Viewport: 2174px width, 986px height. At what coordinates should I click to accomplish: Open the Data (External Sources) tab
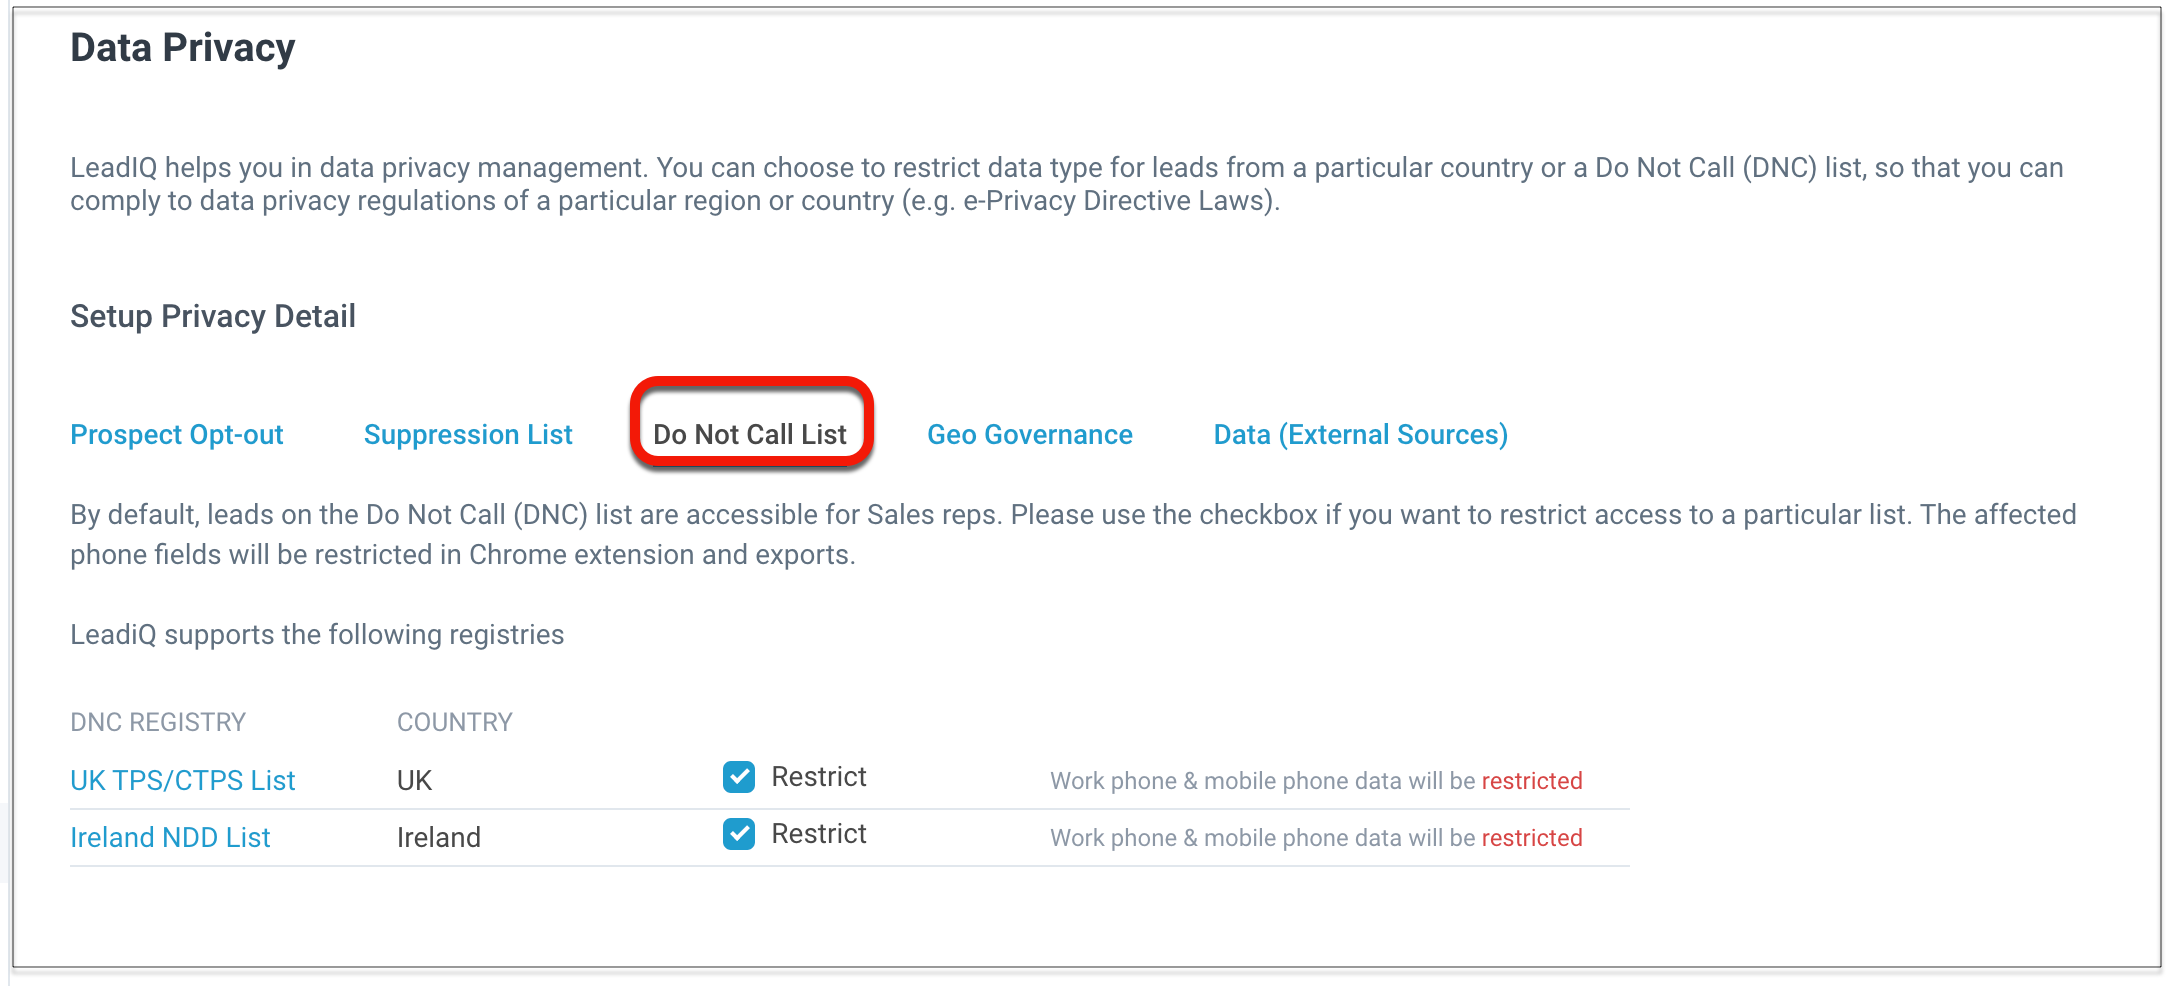pos(1360,435)
